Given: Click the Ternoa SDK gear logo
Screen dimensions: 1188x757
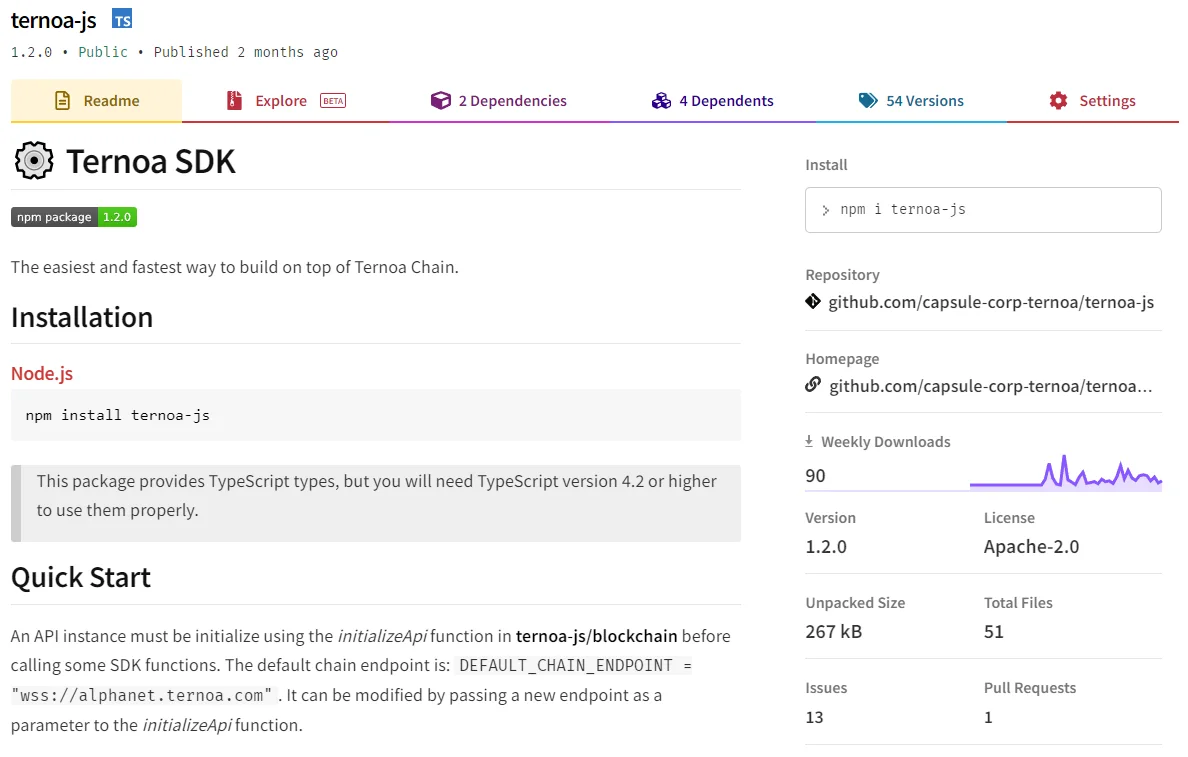Looking at the screenshot, I should 34,160.
